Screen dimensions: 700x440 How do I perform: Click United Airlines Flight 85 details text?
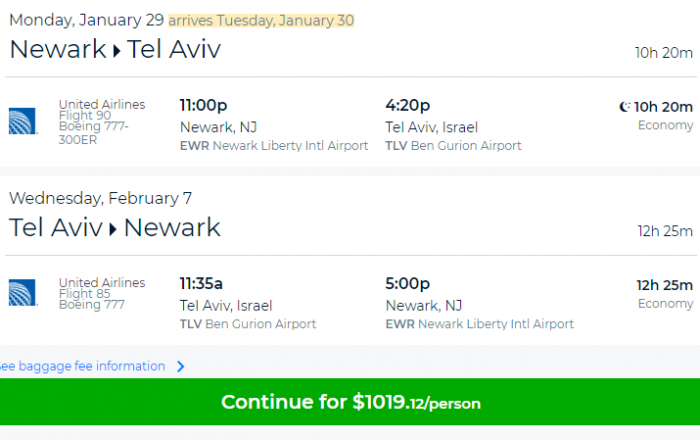click(x=102, y=293)
